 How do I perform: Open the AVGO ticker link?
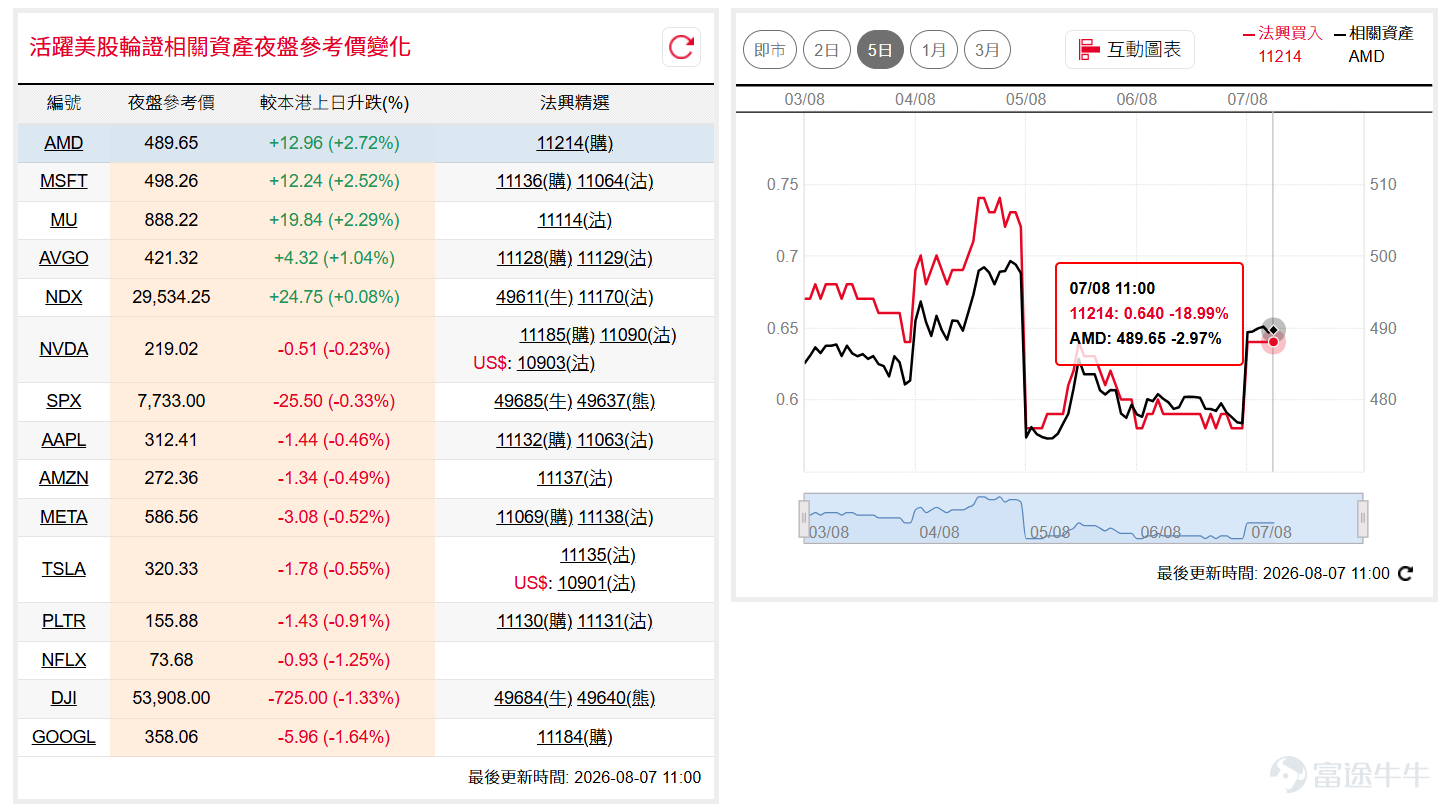click(64, 258)
